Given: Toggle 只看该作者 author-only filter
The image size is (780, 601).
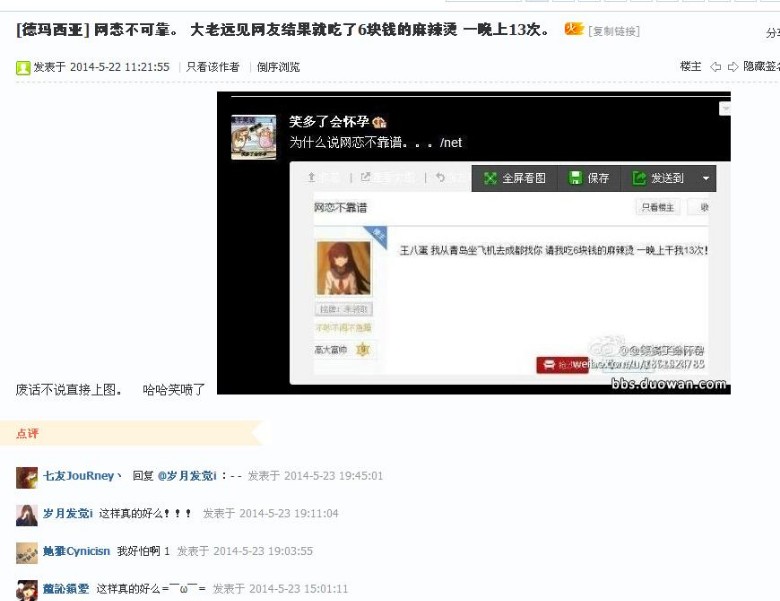Looking at the screenshot, I should coord(213,67).
